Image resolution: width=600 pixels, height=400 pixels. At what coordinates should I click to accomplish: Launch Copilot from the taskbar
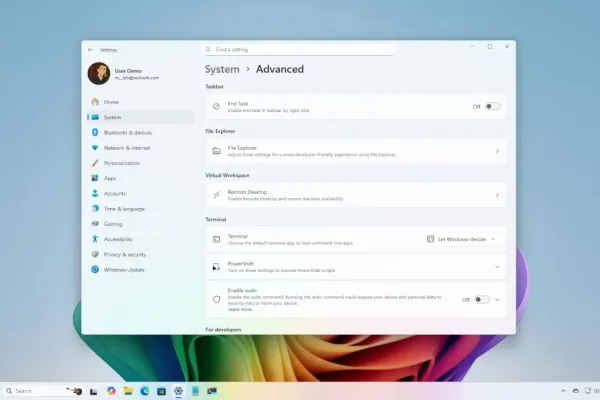point(111,391)
